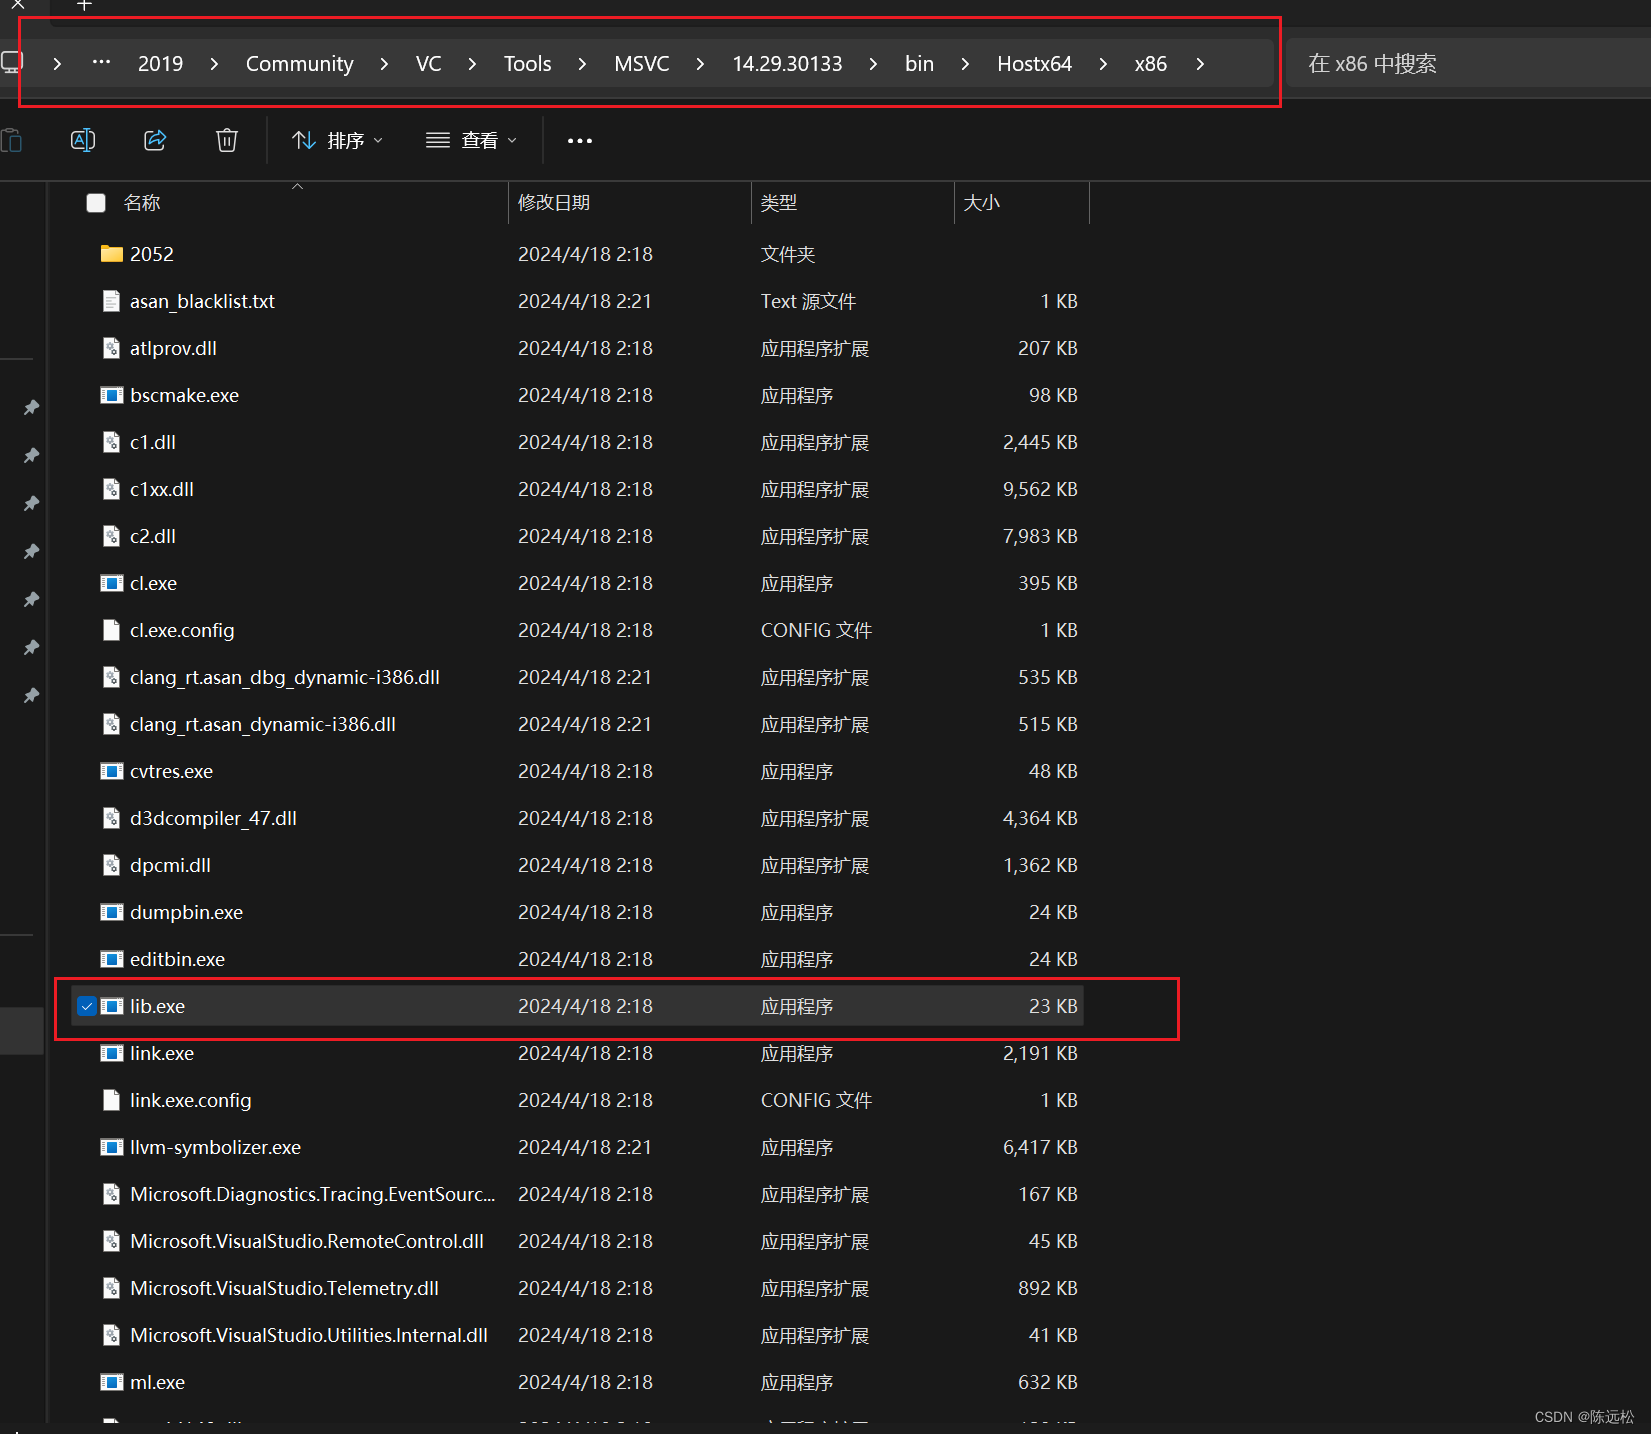Open a new tab with plus button
1651x1434 pixels.
(84, 5)
